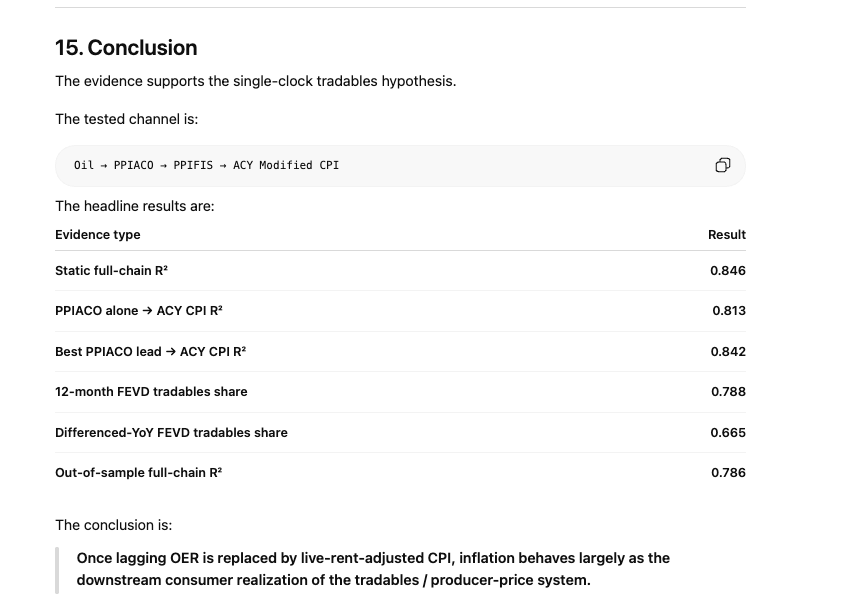Select the PPIACO alone → ACY CPI R² row

pyautogui.click(x=400, y=311)
